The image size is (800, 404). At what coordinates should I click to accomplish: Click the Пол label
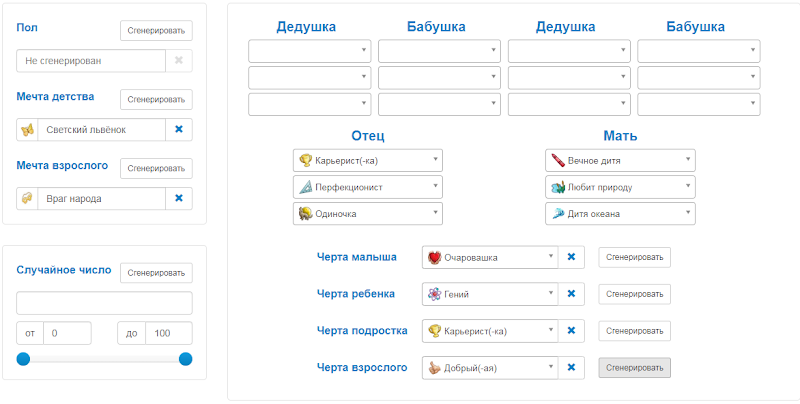click(x=27, y=28)
